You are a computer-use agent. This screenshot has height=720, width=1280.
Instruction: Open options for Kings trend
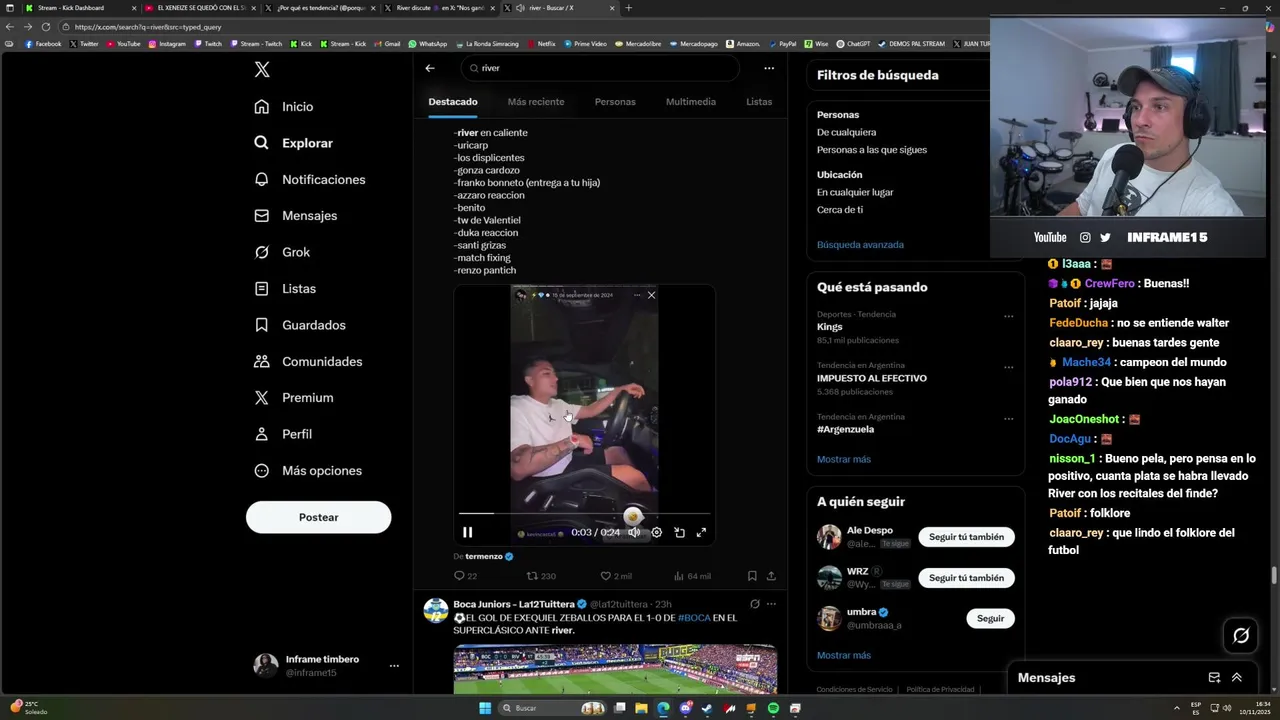point(1008,316)
